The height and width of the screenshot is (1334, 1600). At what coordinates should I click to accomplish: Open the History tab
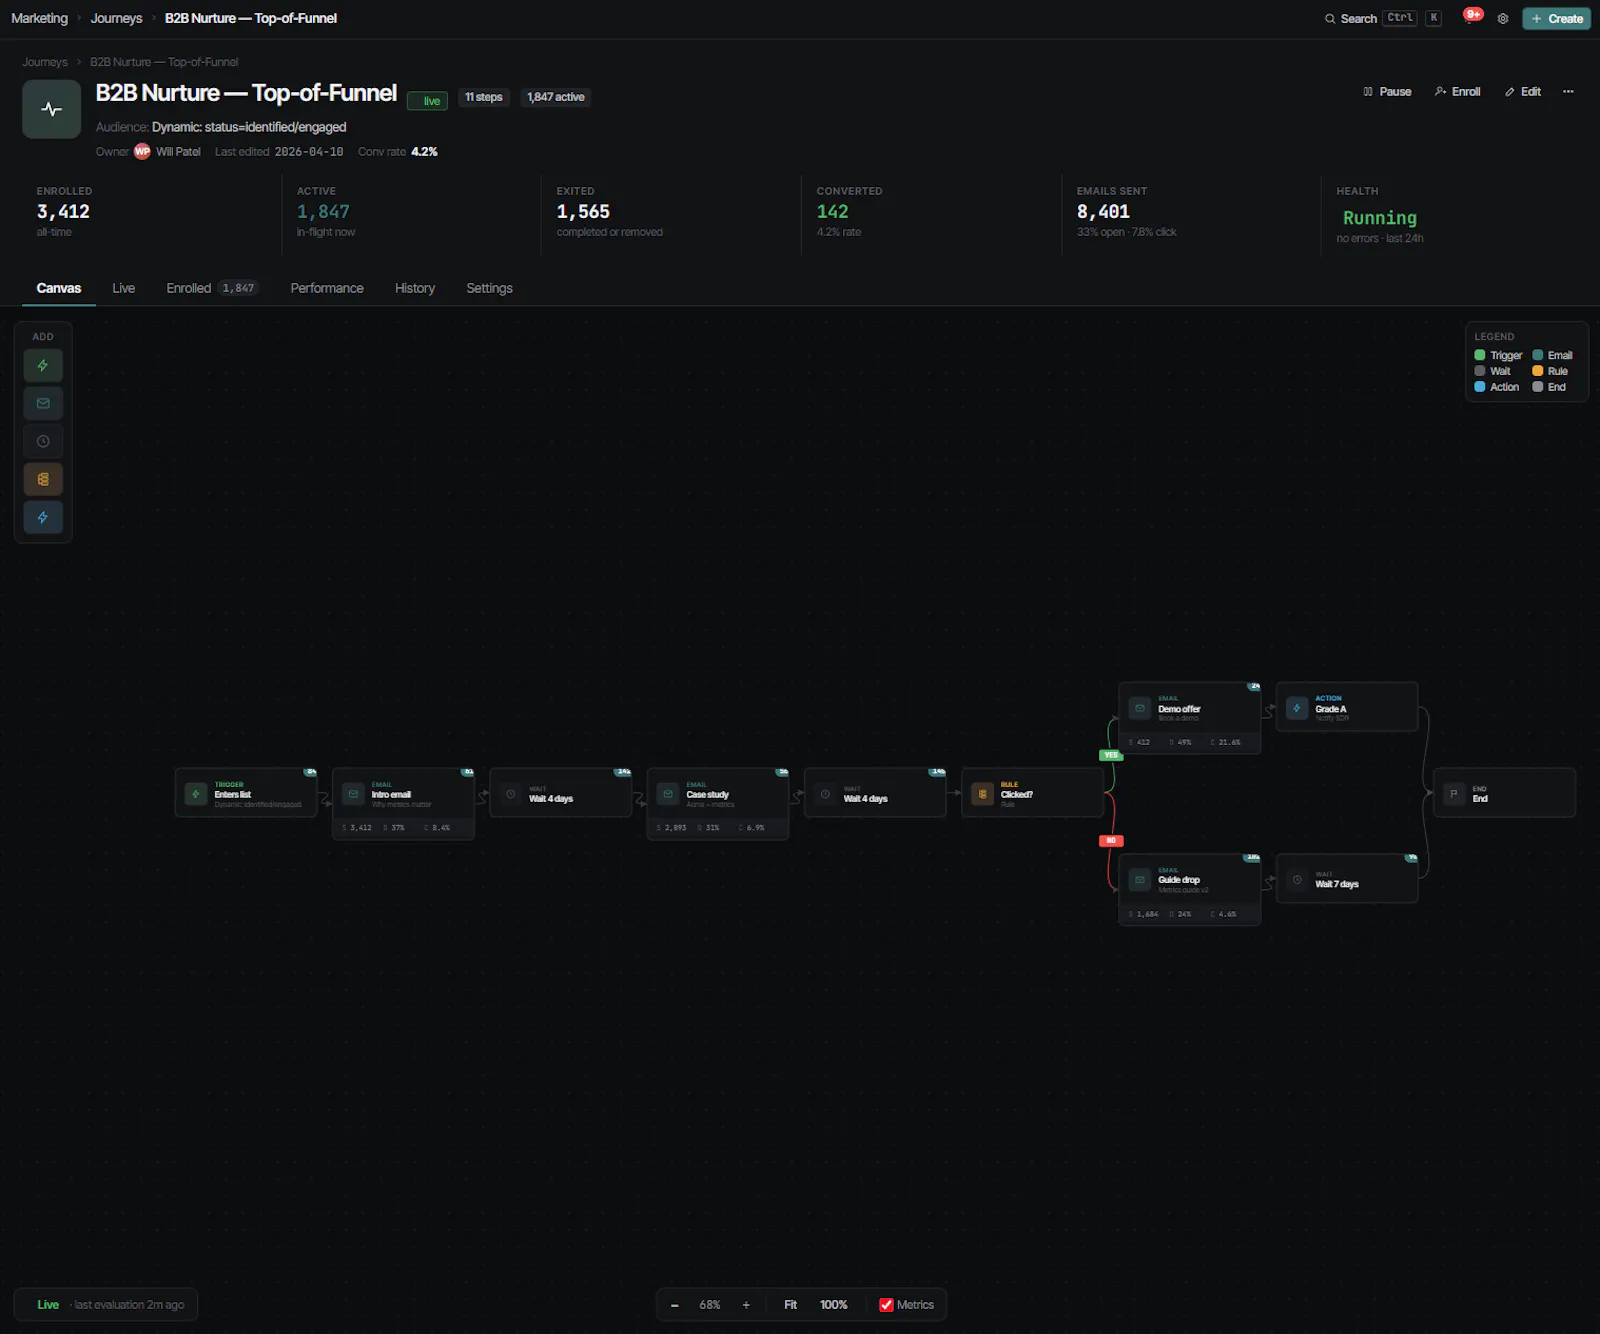pyautogui.click(x=415, y=288)
